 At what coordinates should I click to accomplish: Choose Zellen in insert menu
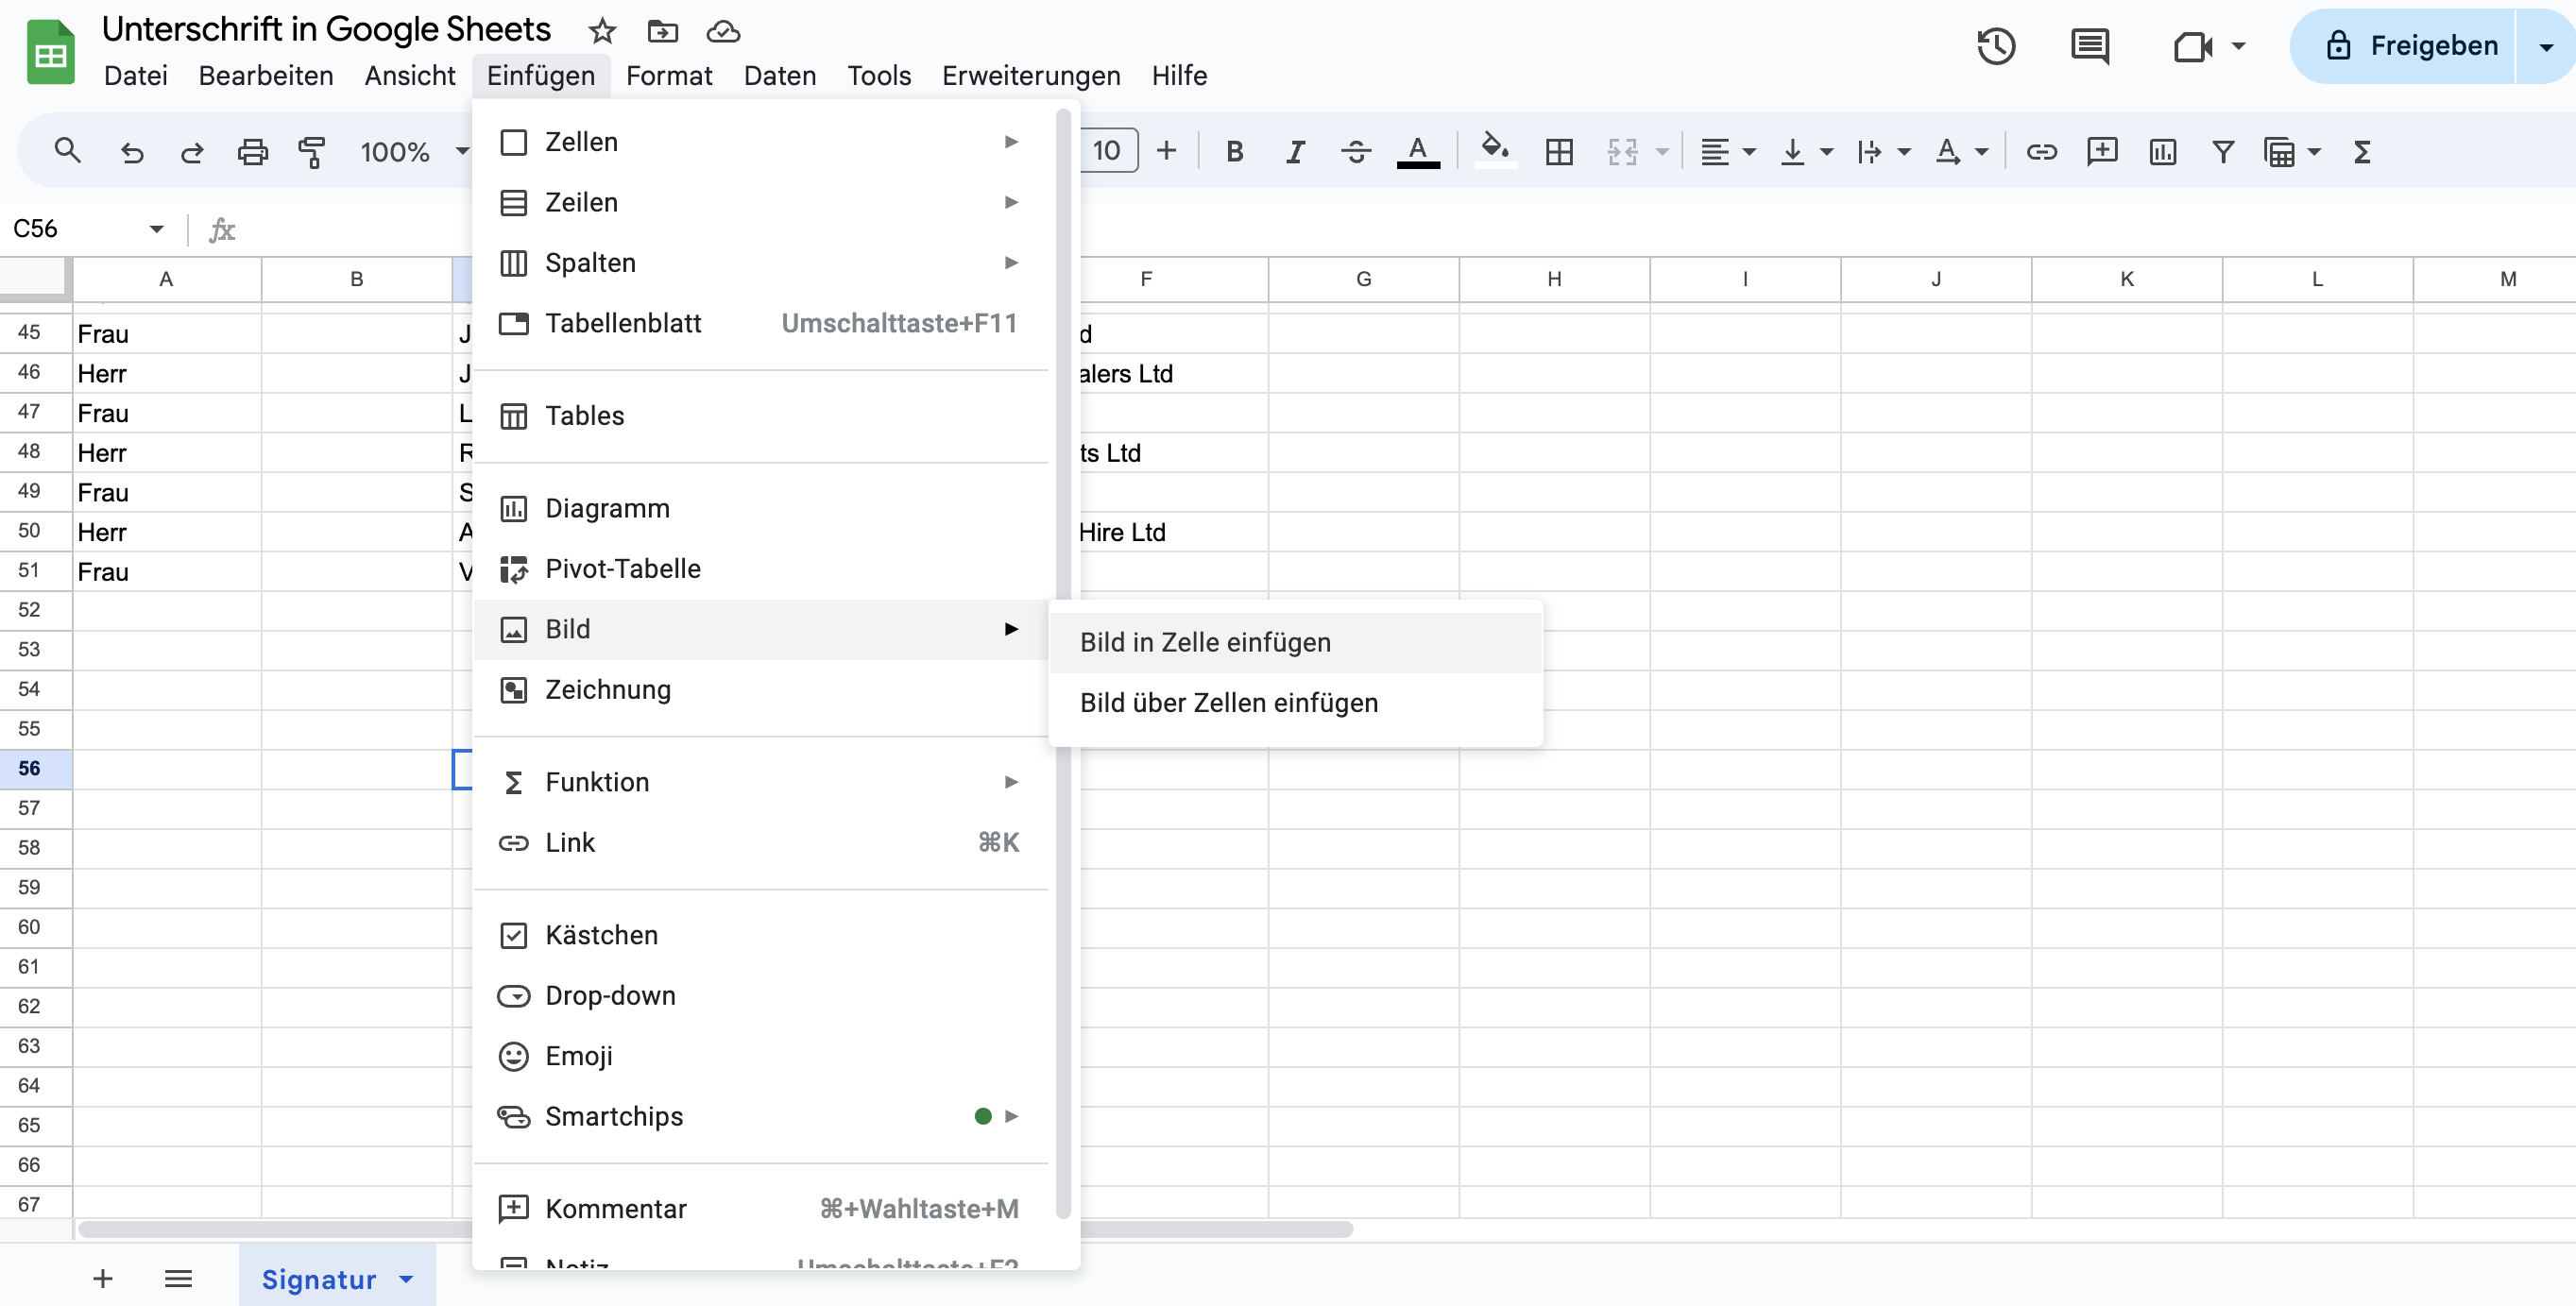click(x=761, y=142)
